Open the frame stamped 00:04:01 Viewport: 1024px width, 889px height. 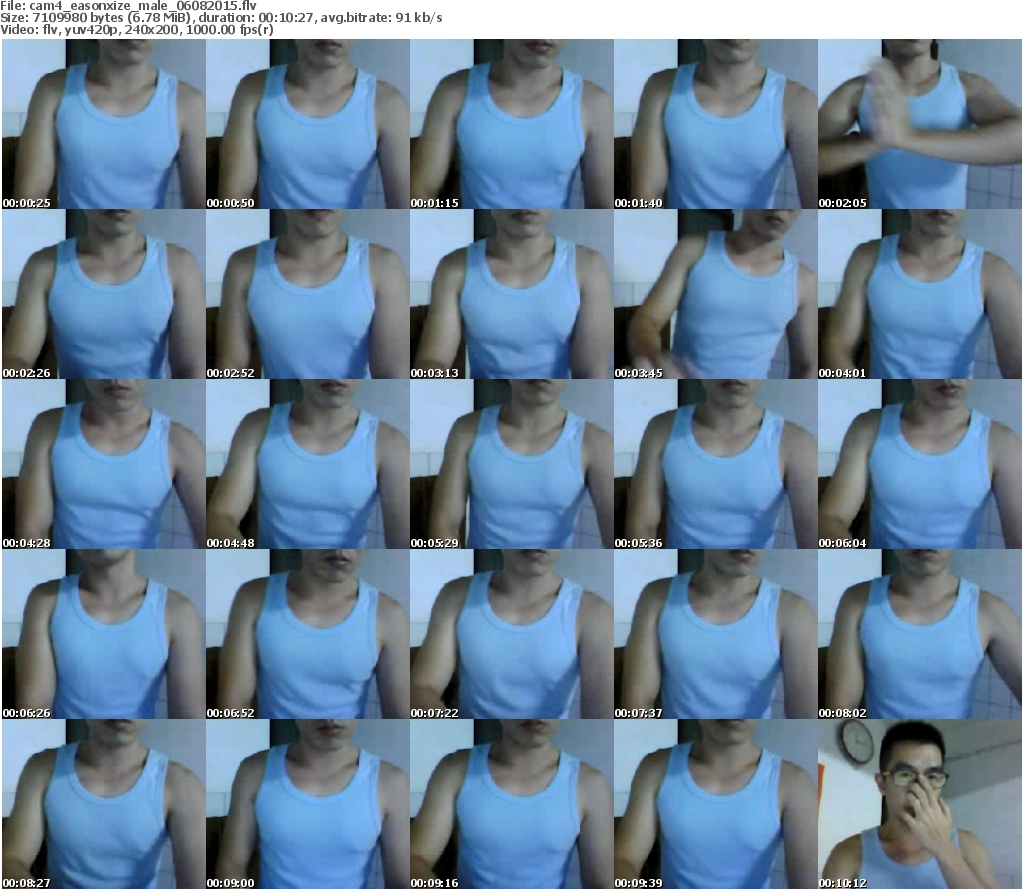click(x=920, y=294)
